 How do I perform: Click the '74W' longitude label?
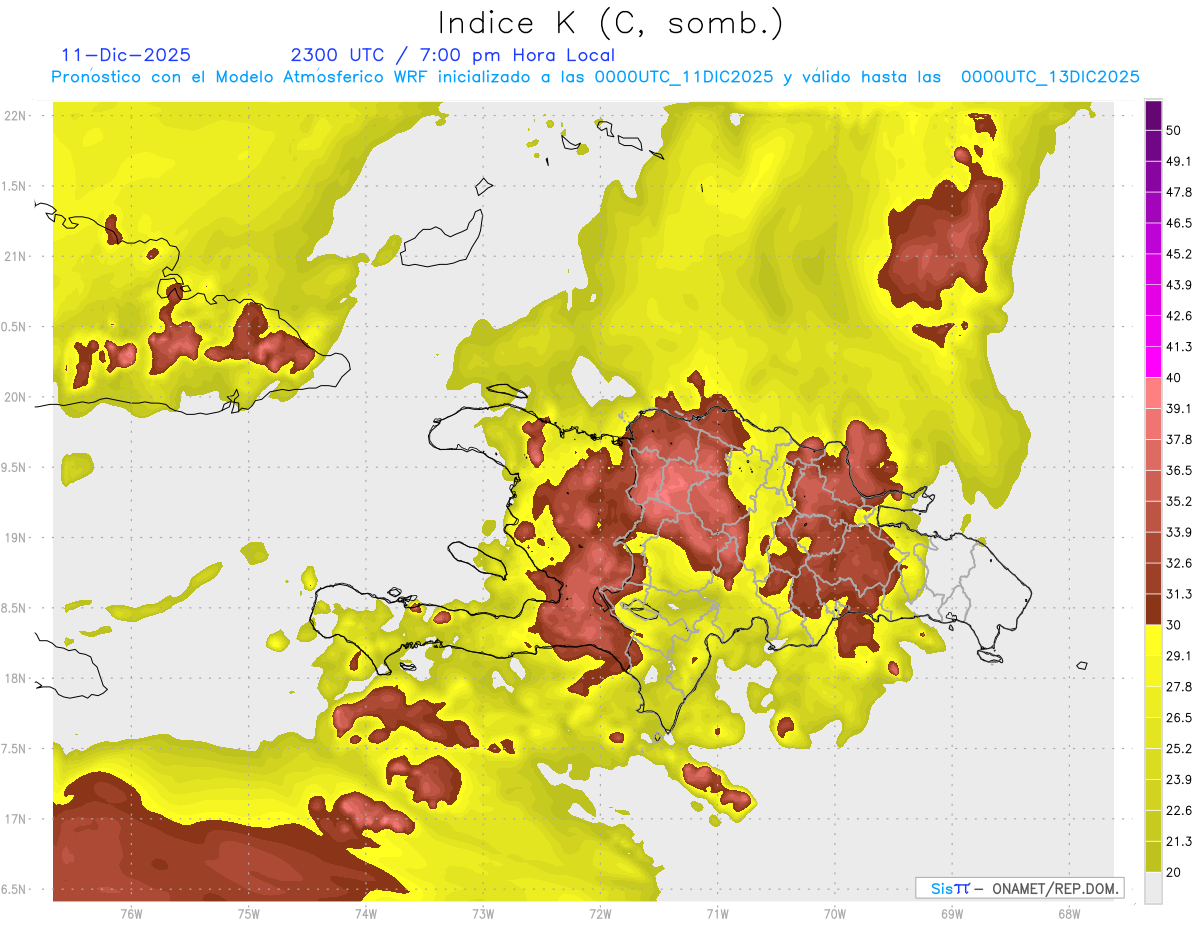coord(366,913)
